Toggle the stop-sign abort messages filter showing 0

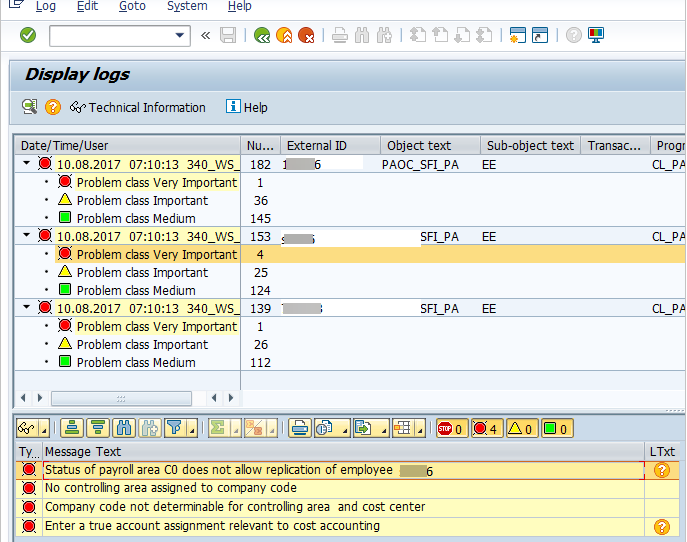[x=452, y=429]
